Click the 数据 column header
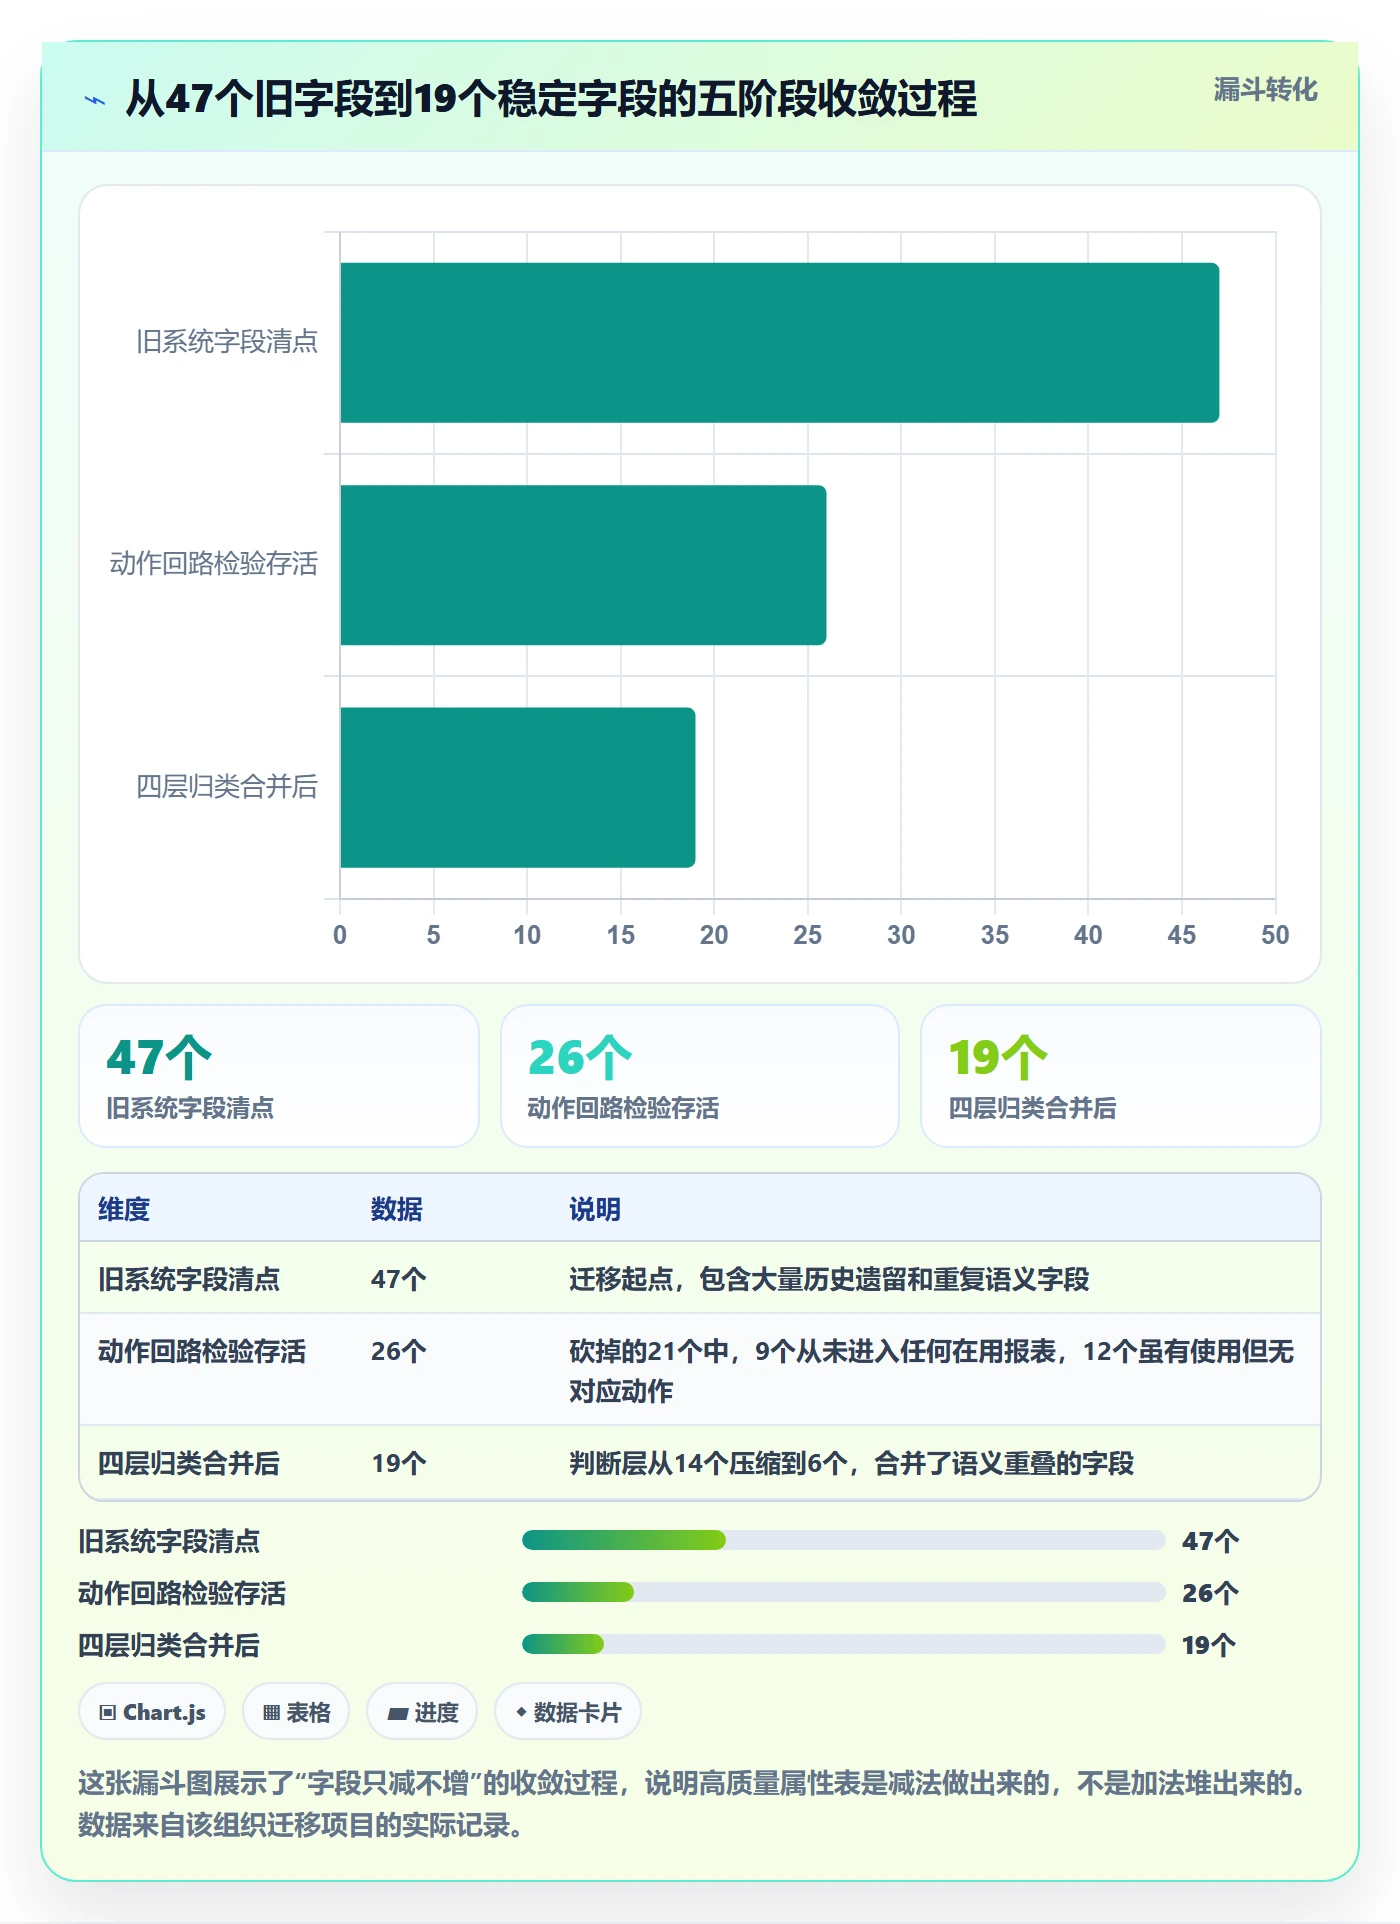This screenshot has height=1924, width=1400. coord(397,1209)
